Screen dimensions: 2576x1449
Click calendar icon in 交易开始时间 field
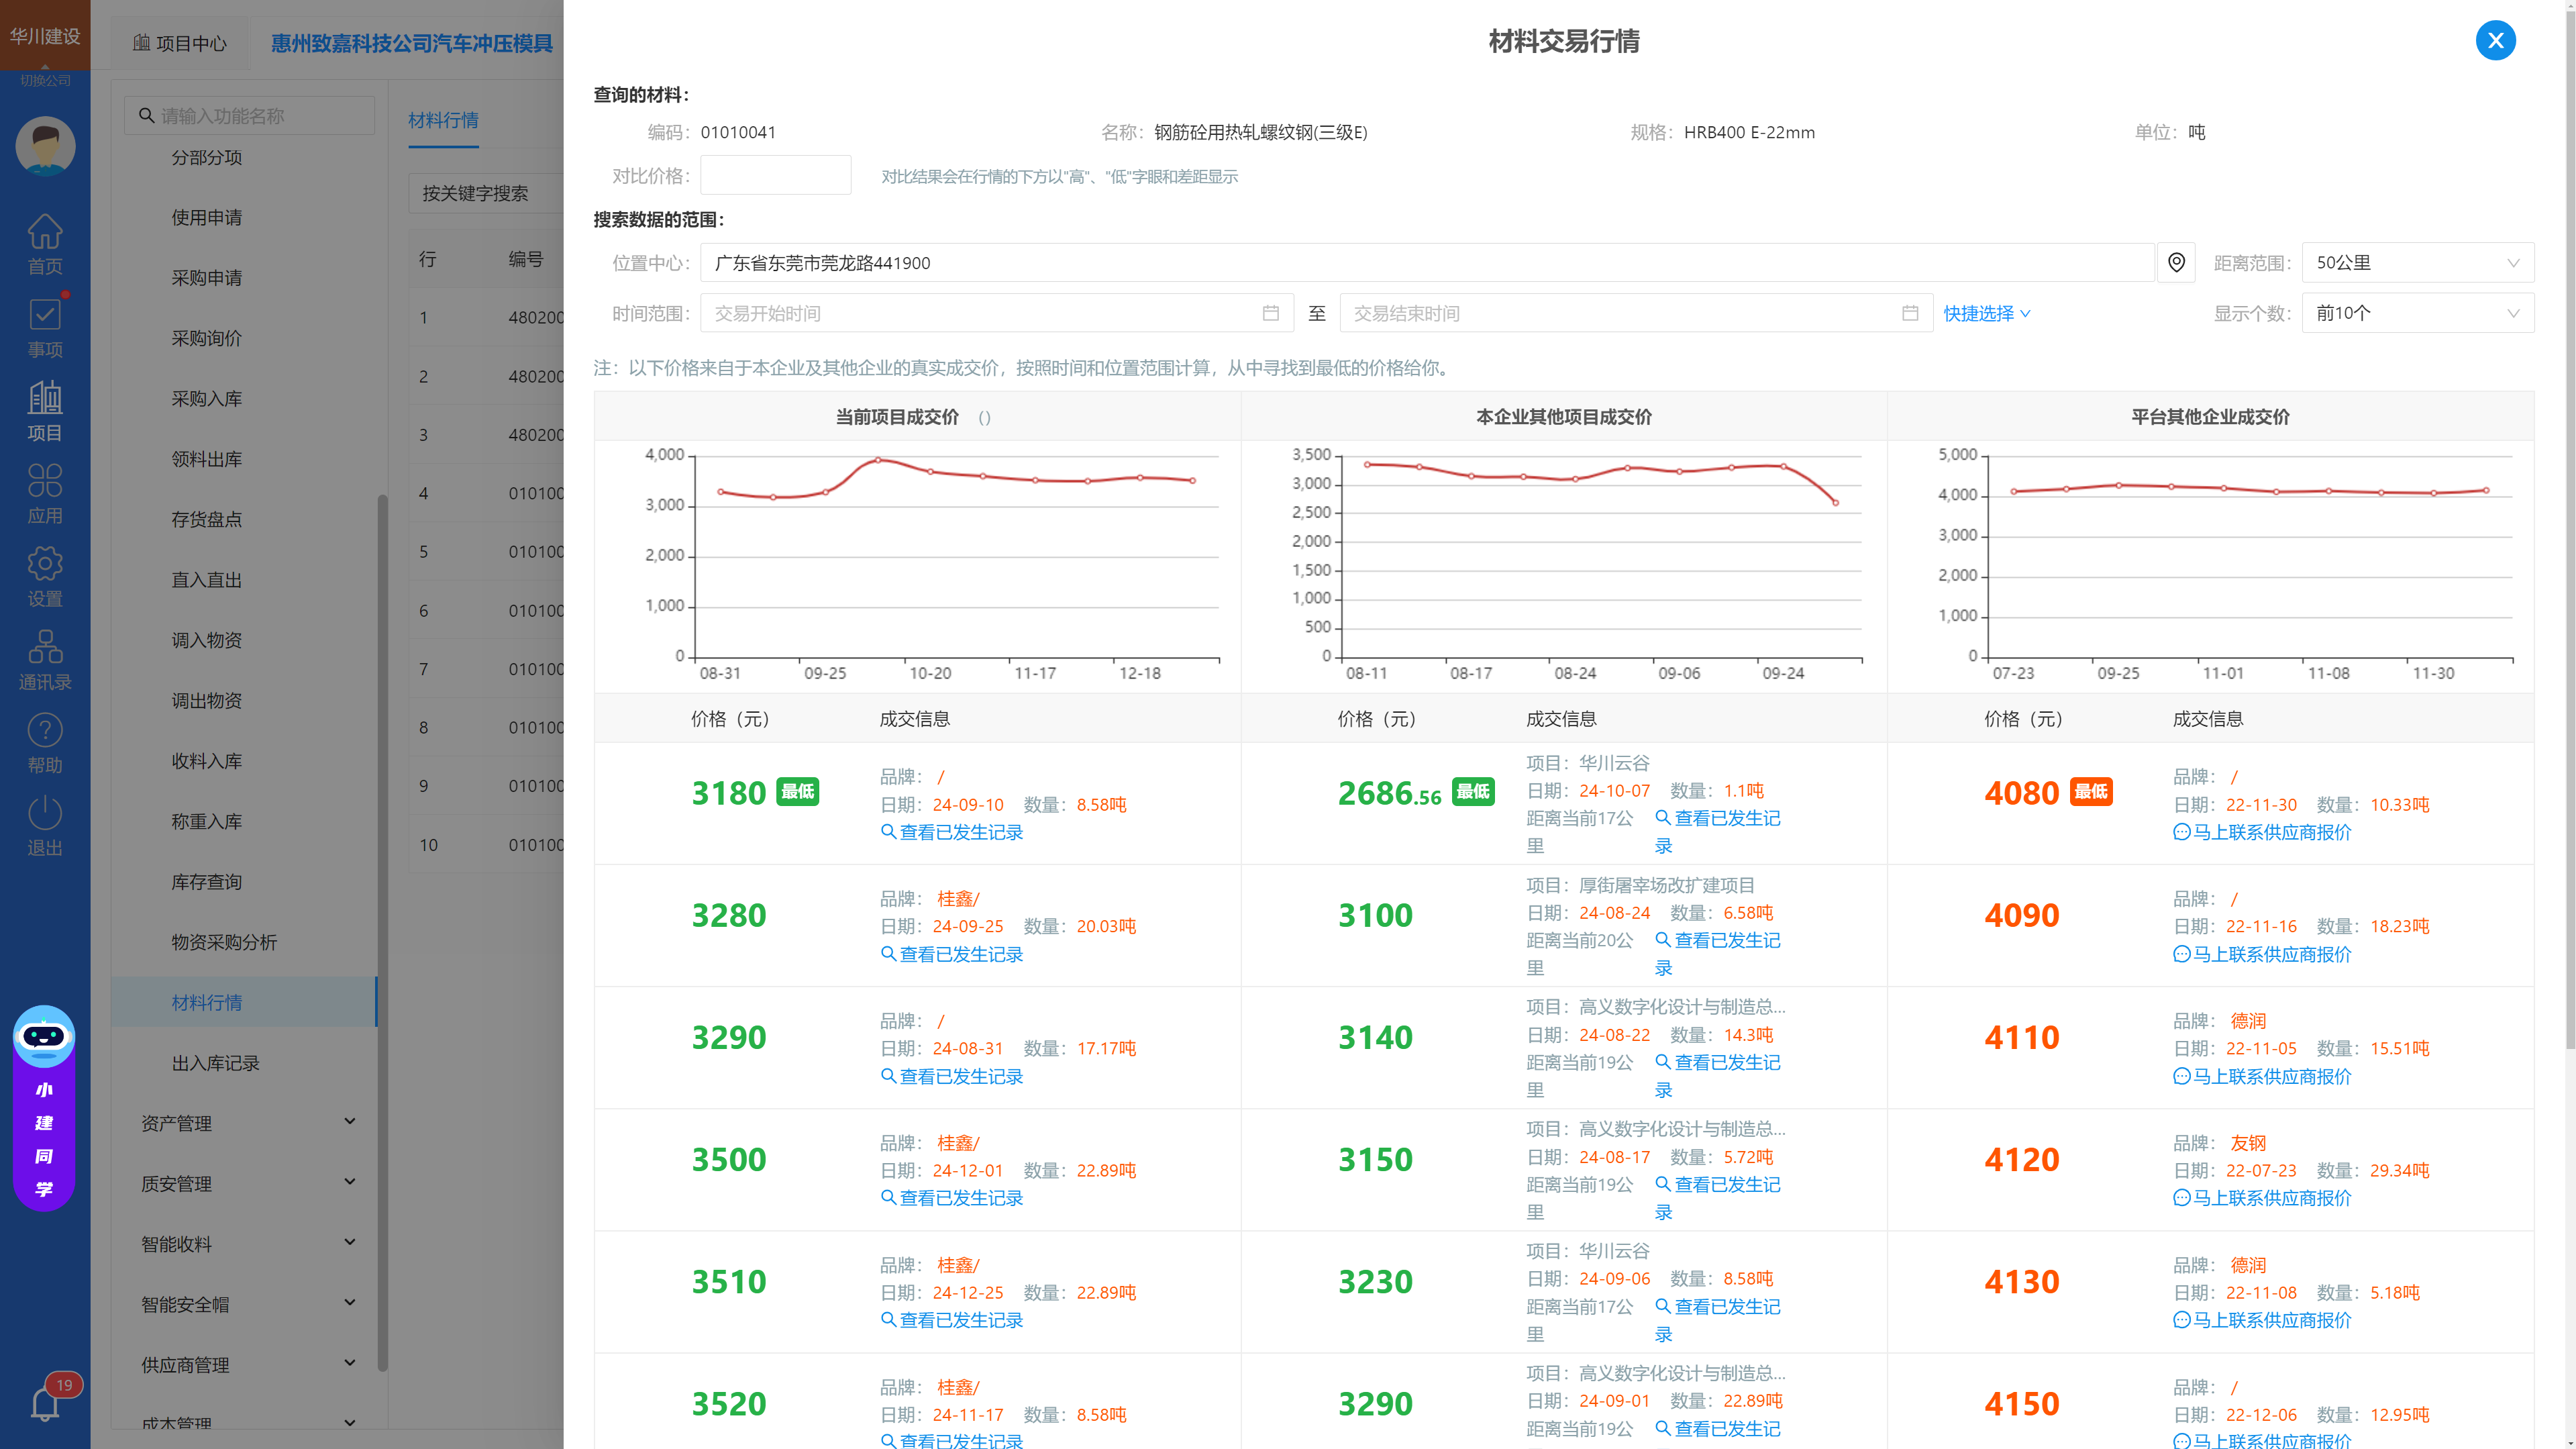point(1270,313)
